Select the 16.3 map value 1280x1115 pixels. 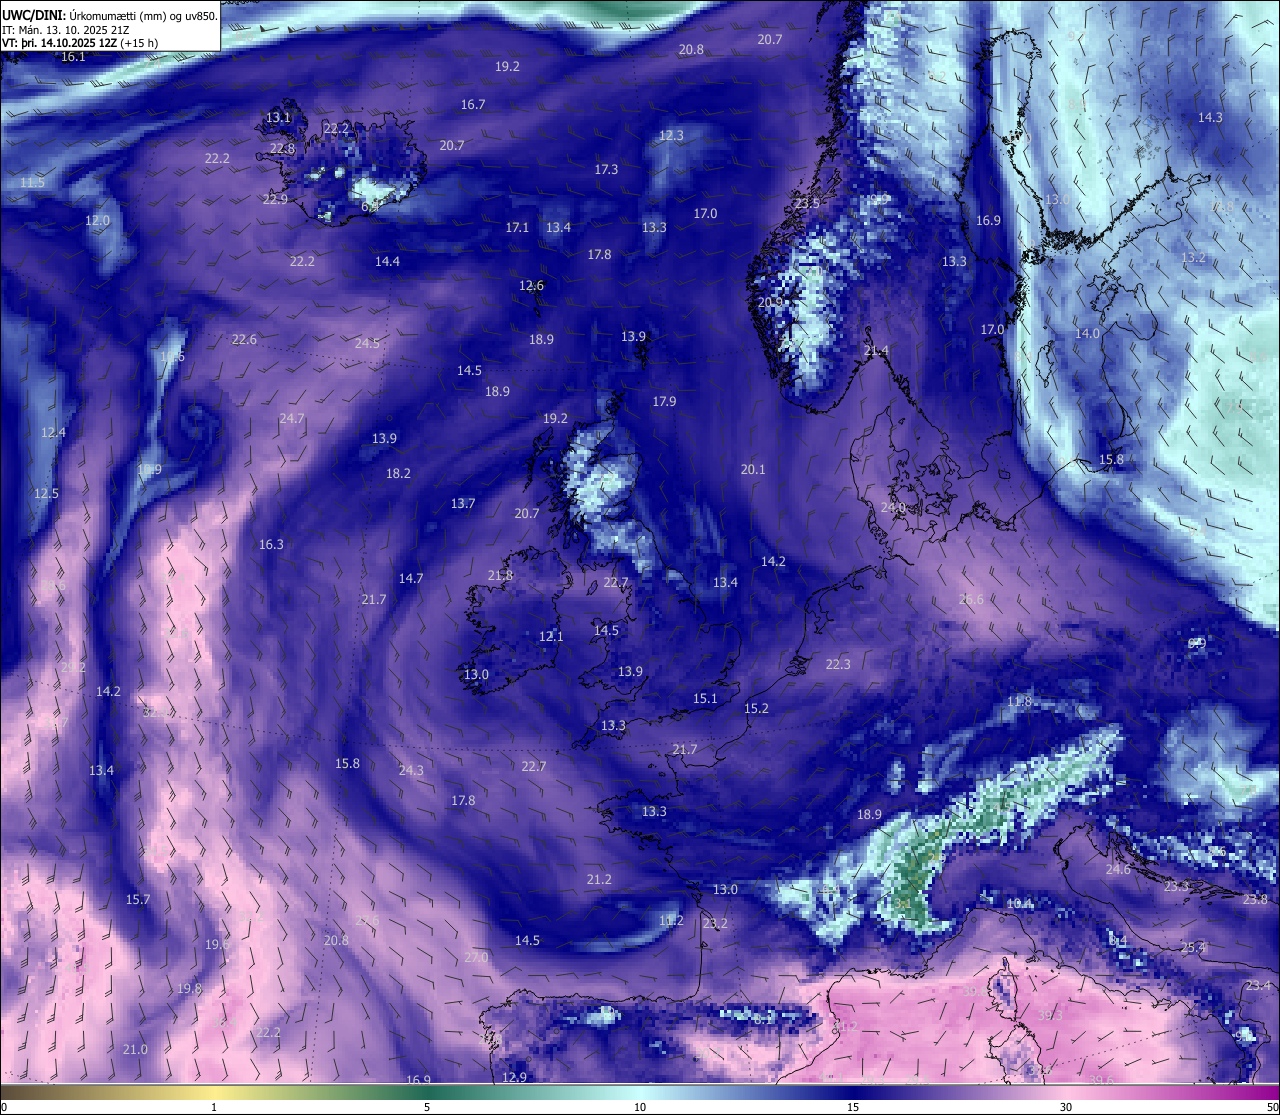[x=271, y=545]
